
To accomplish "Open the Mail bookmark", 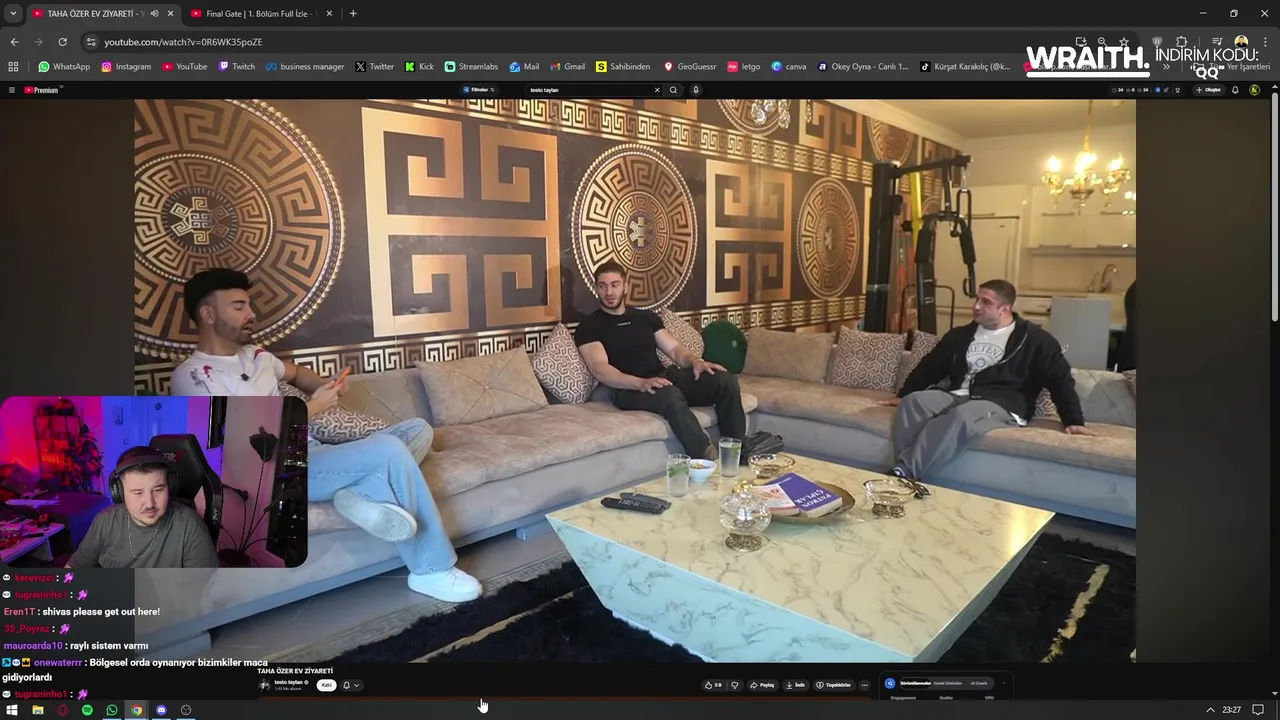I will 524,67.
